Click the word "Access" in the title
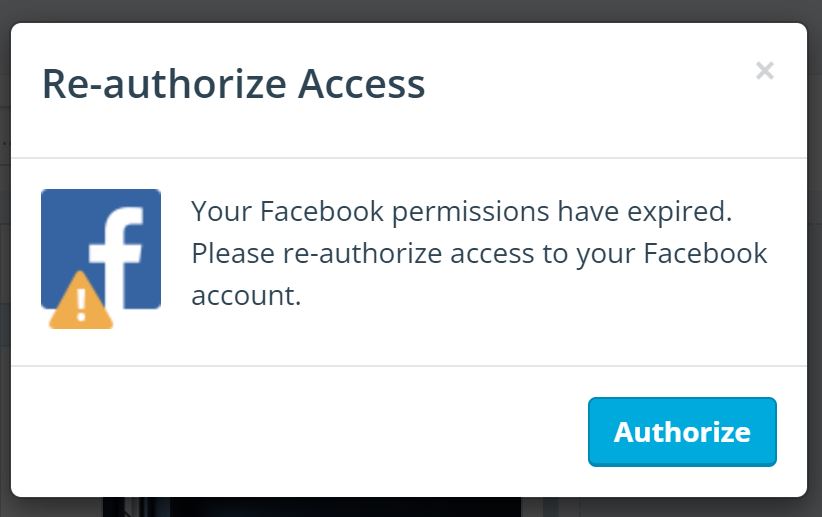This screenshot has height=517, width=822. [361, 84]
